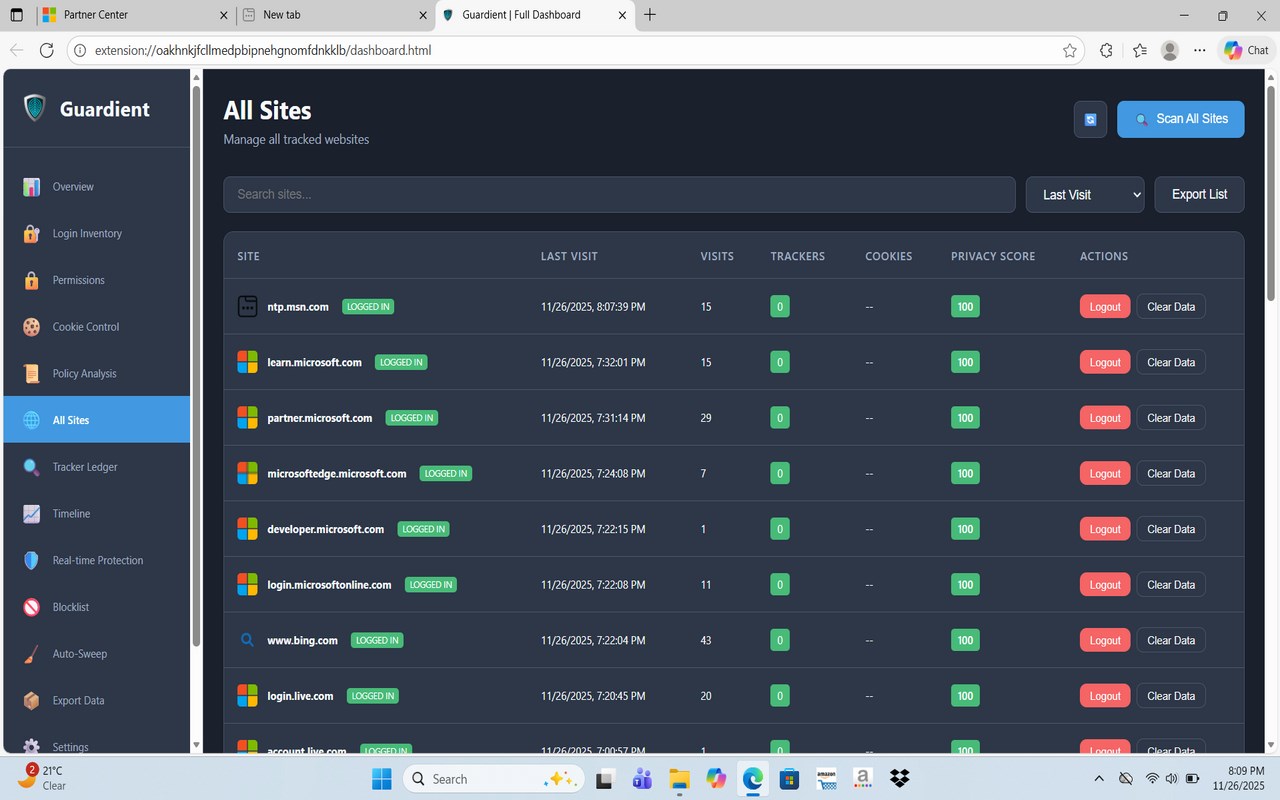
Task: Click the Export Data box icon
Action: [32, 701]
